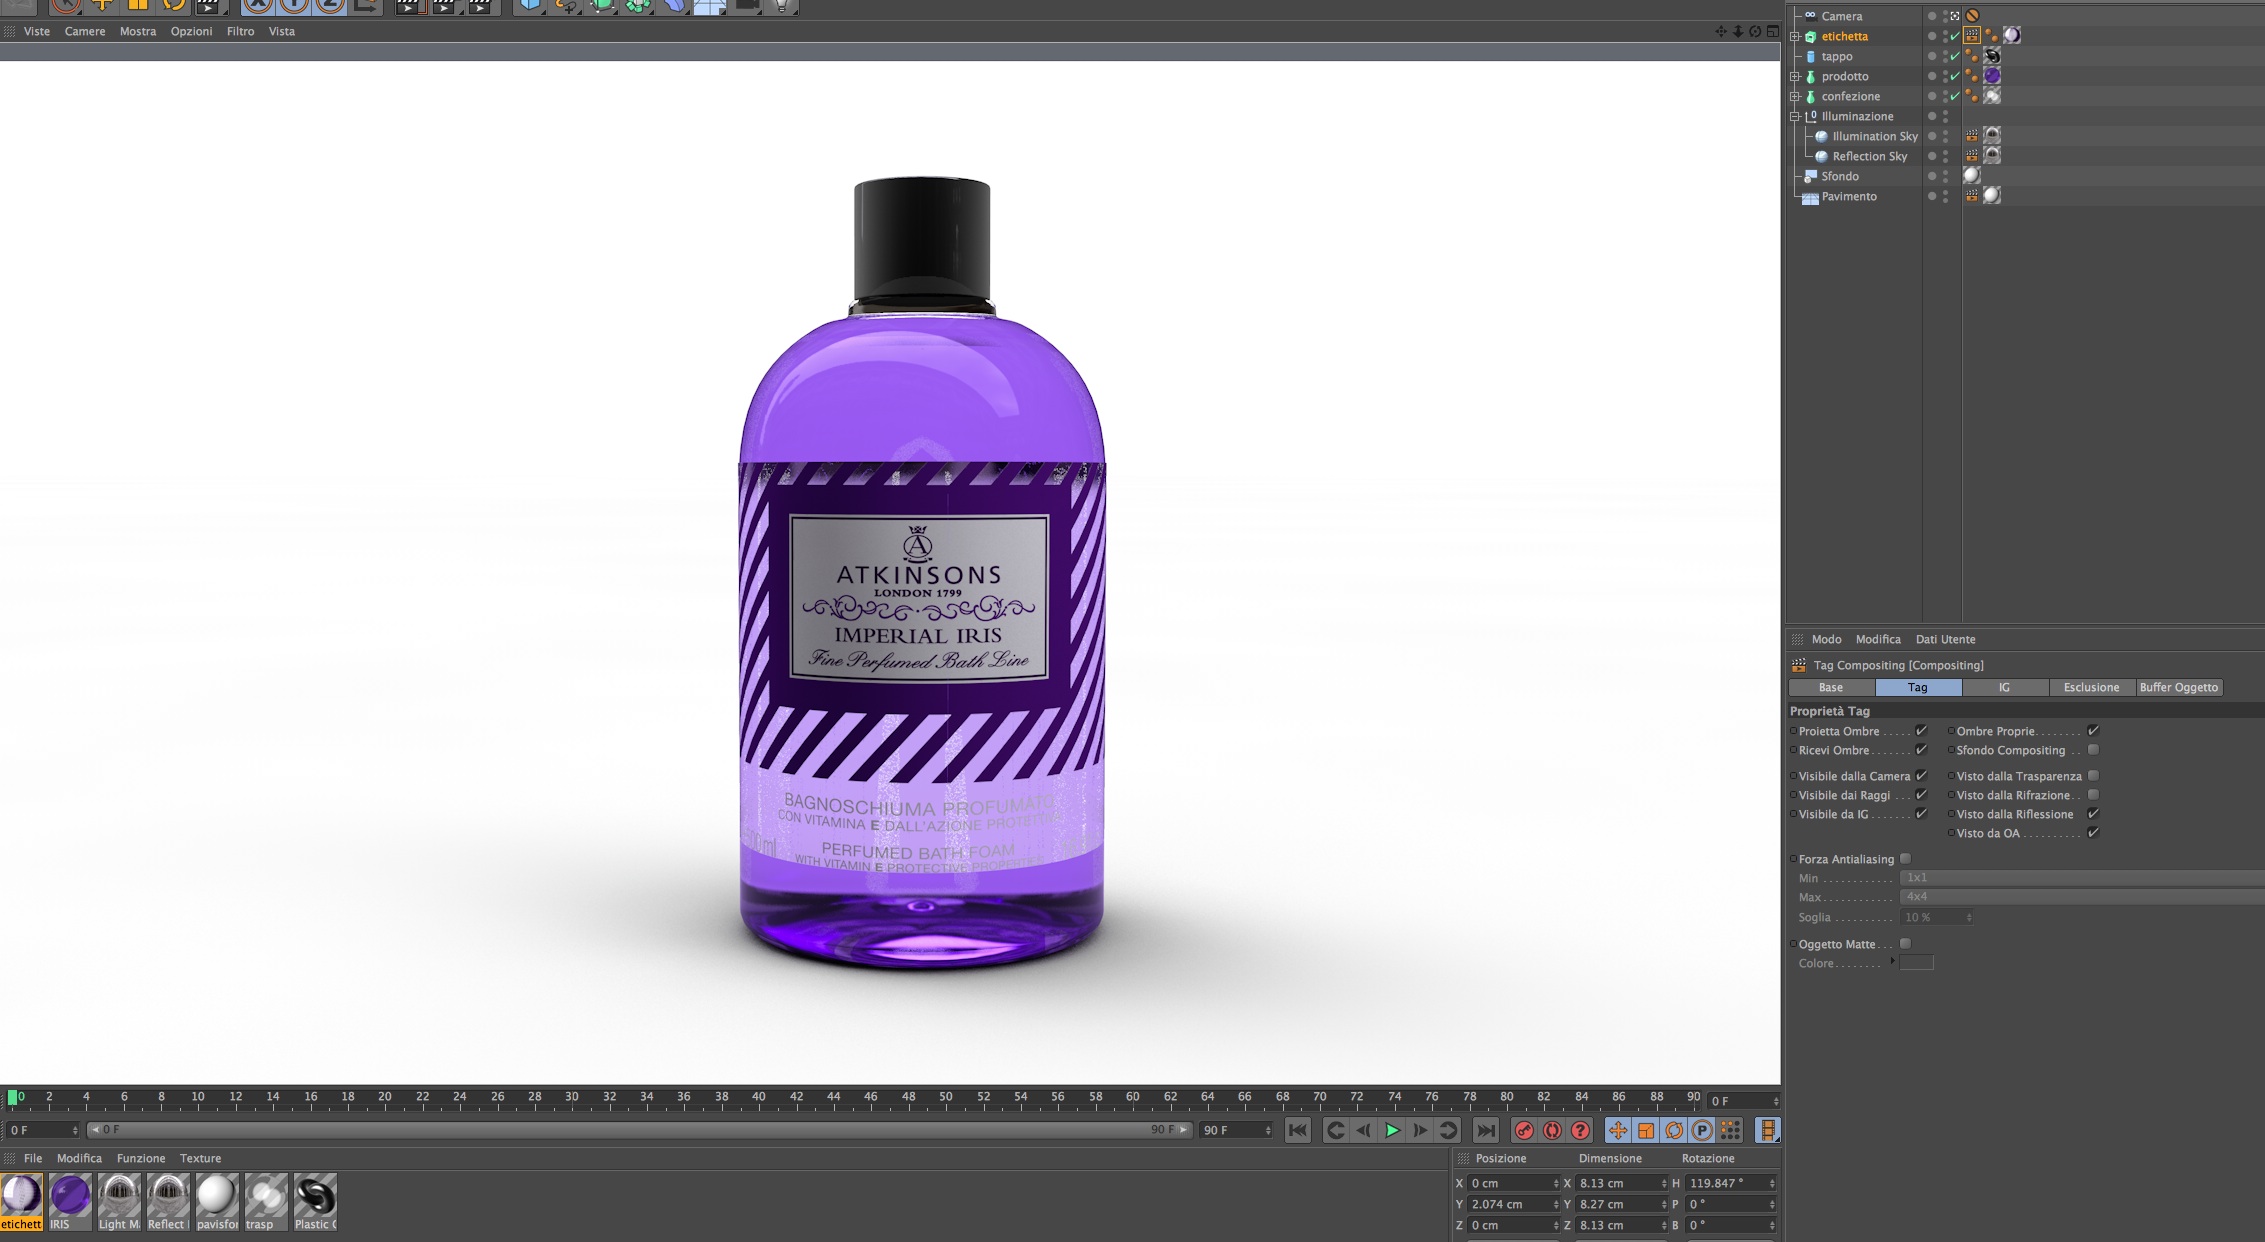Uncheck the Proietta Ombre checkbox
The width and height of the screenshot is (2265, 1242).
tap(1921, 731)
